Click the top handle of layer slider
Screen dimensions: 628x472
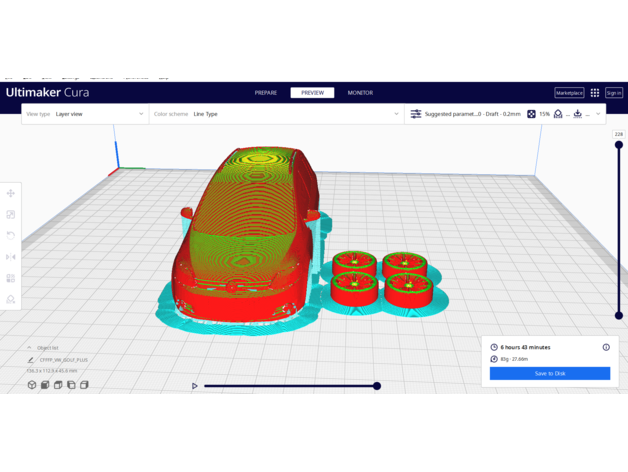click(x=619, y=145)
